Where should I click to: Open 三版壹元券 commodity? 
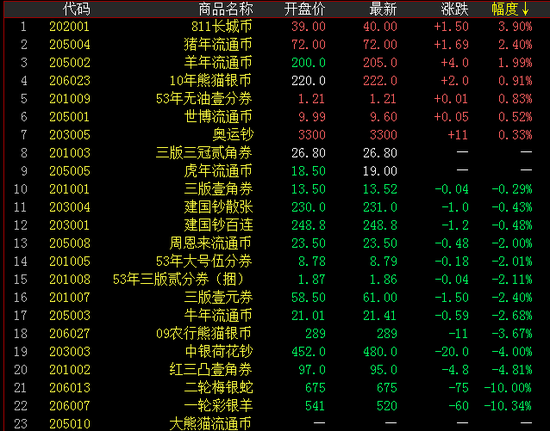pyautogui.click(x=218, y=297)
